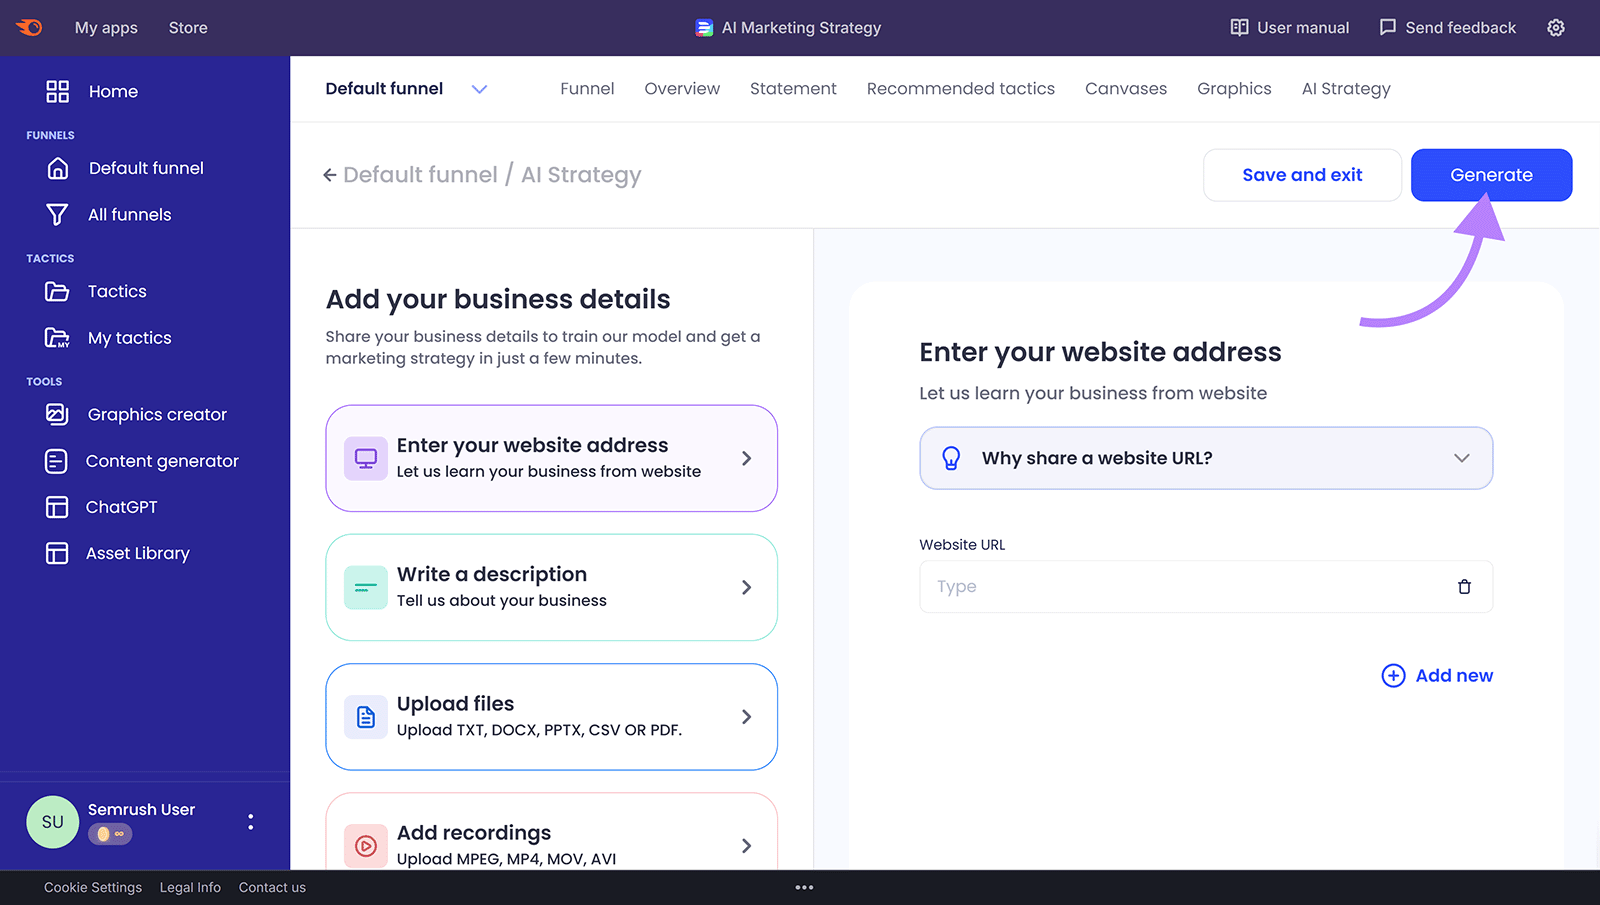This screenshot has width=1600, height=905.
Task: Open the Default funnel selector dropdown
Action: pos(479,89)
